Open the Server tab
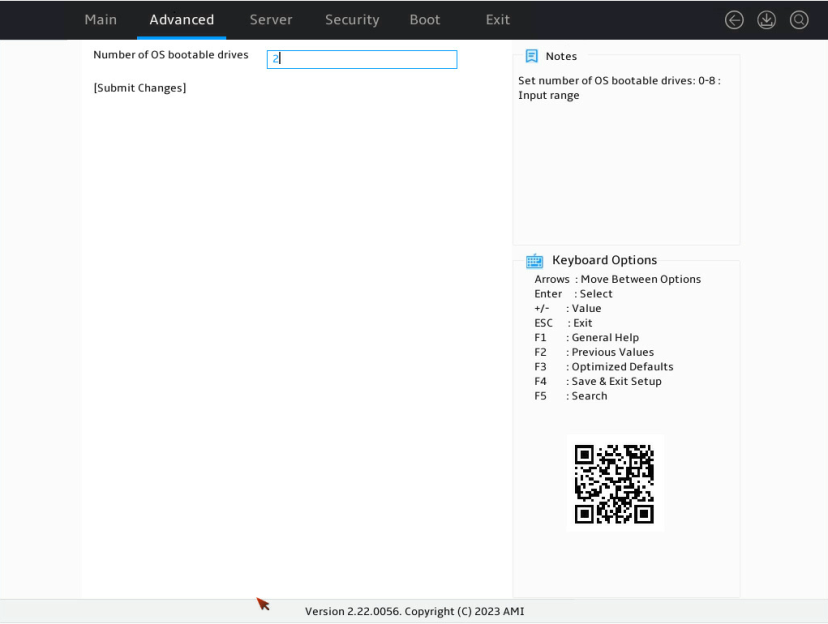 tap(271, 20)
